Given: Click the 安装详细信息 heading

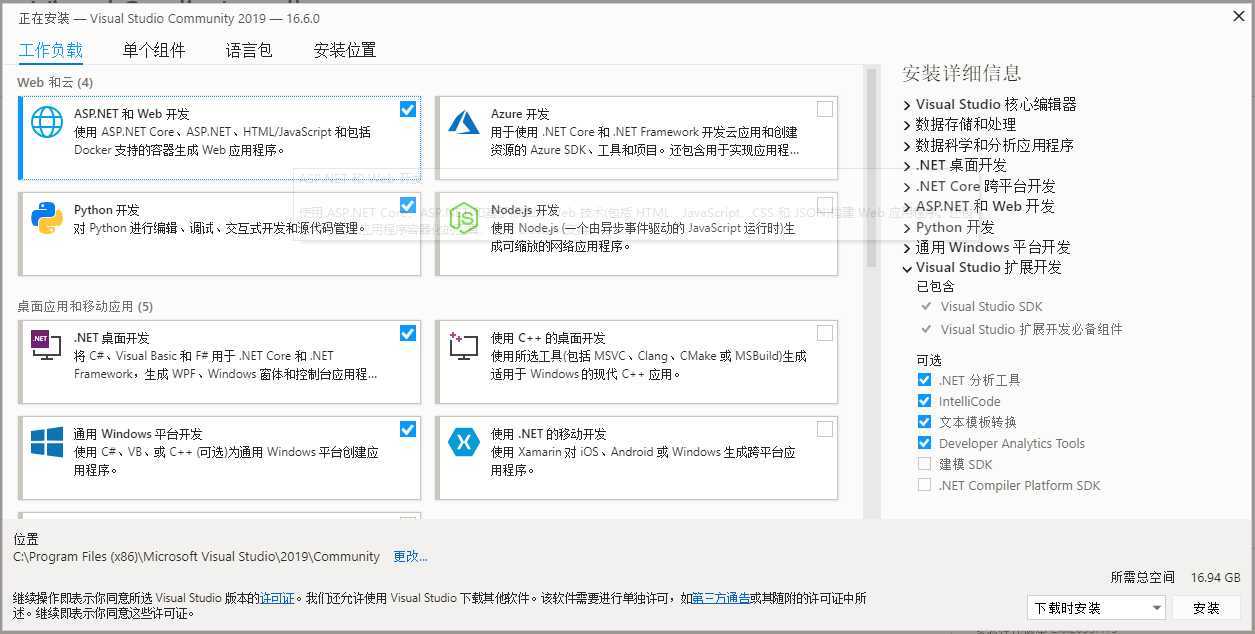Looking at the screenshot, I should [x=961, y=72].
